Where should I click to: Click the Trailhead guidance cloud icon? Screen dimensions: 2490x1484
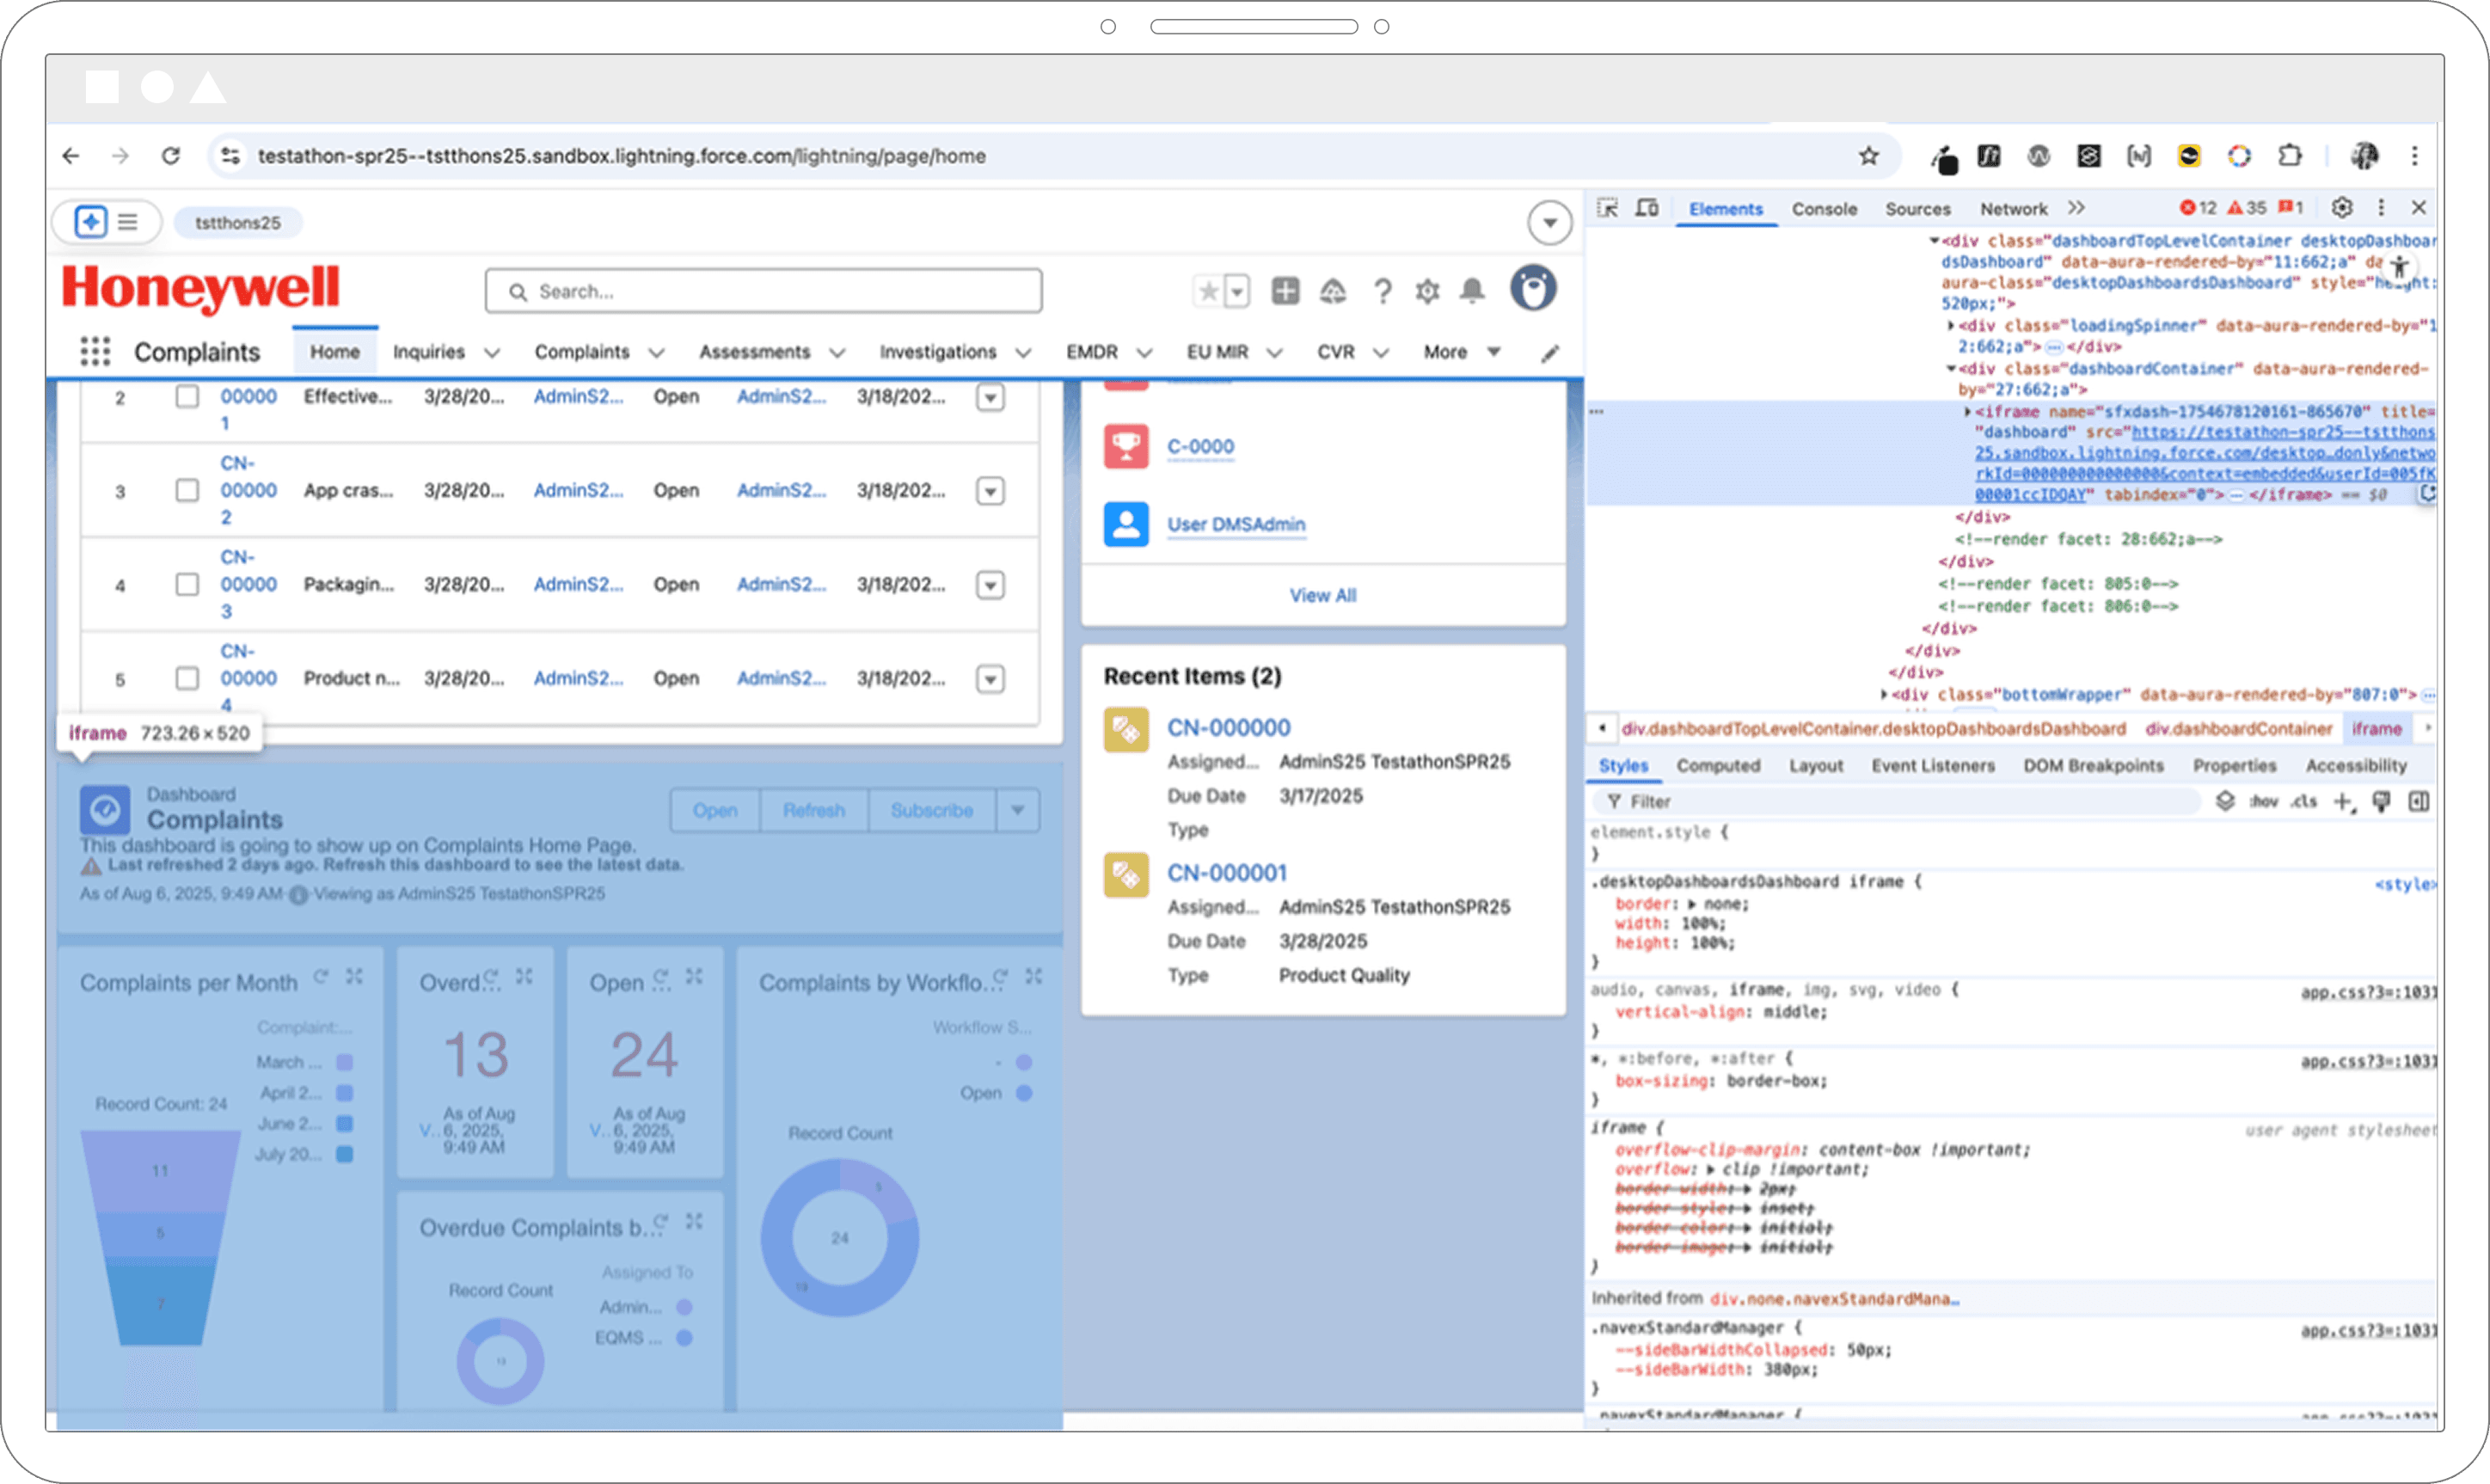click(1333, 291)
